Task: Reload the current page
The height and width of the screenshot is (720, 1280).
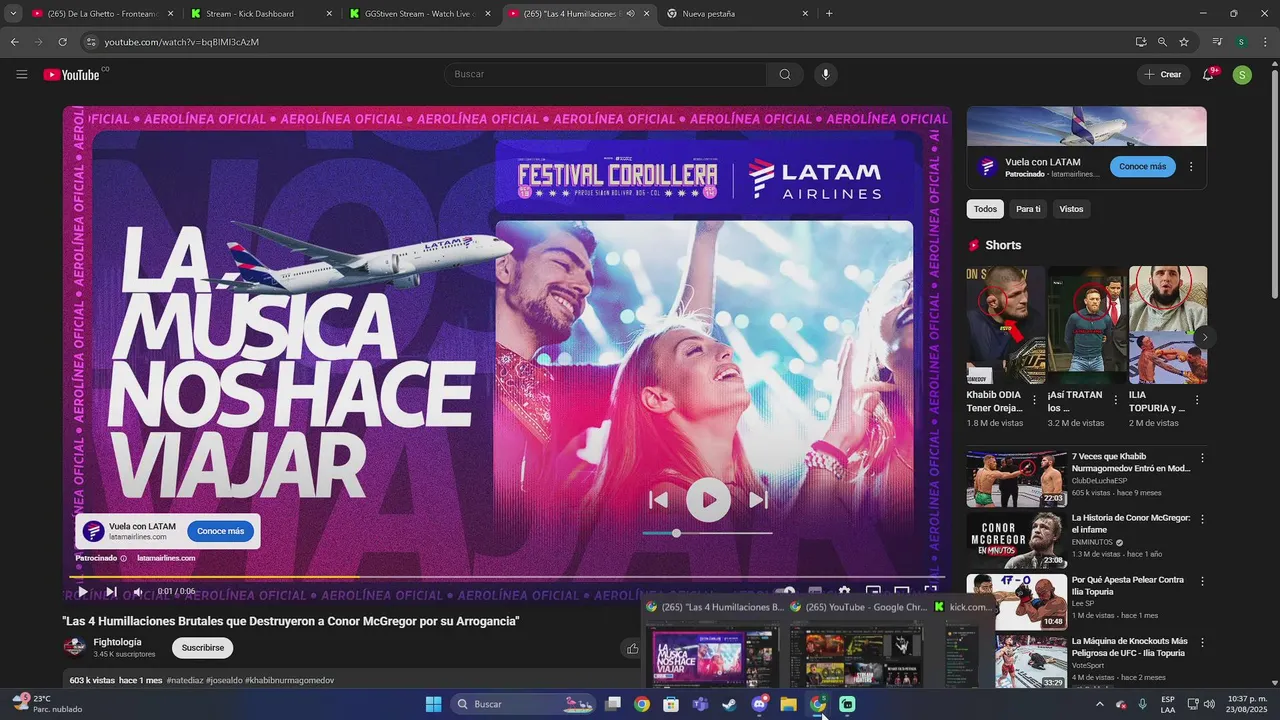Action: pos(62,42)
